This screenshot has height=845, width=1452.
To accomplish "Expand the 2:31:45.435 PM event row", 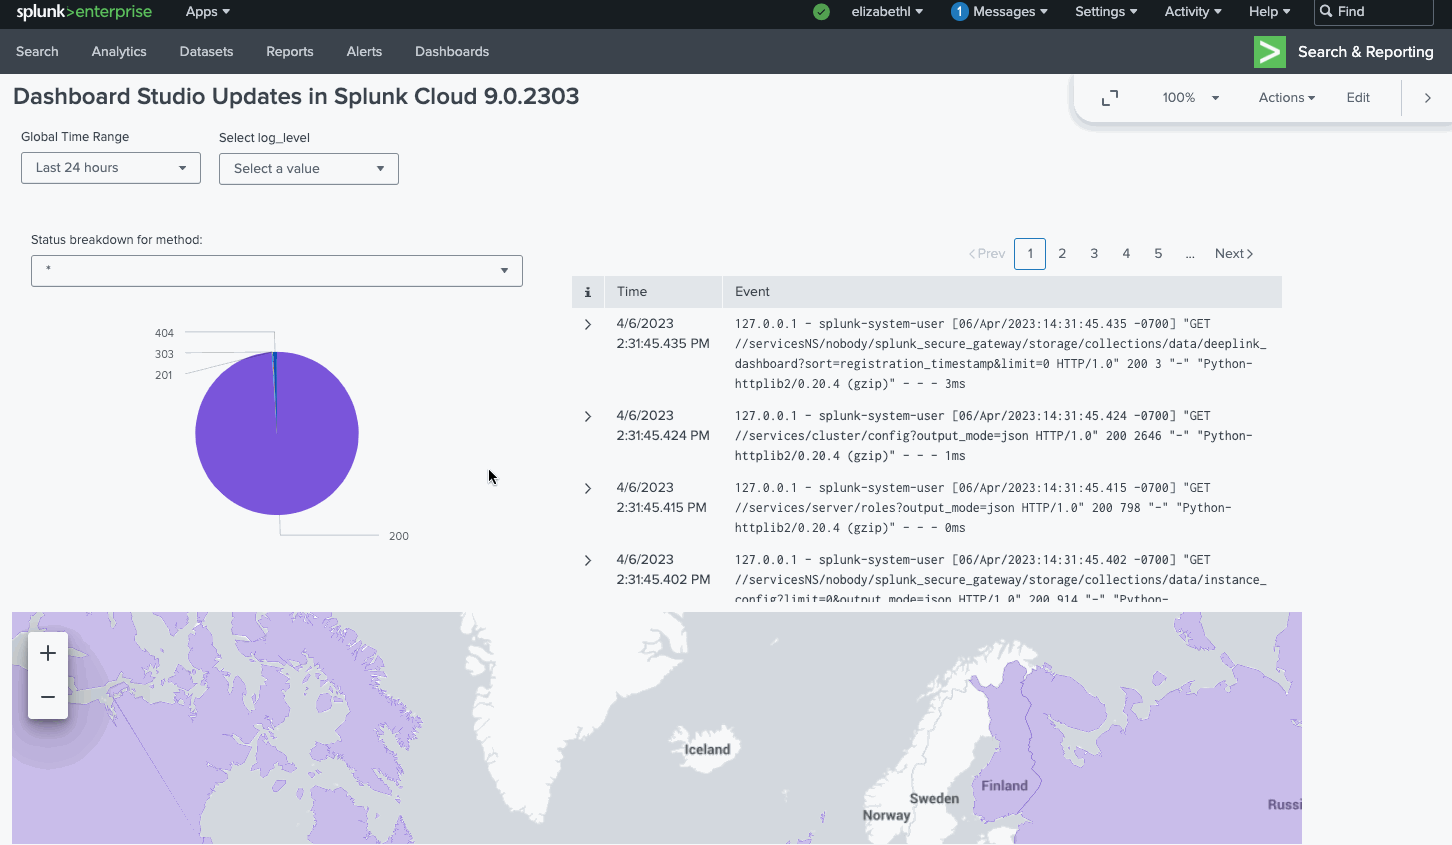I will [x=588, y=324].
